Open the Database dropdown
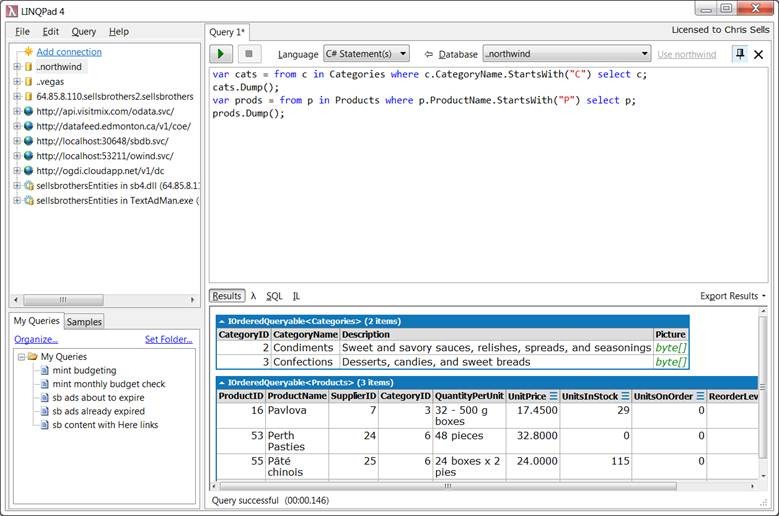The height and width of the screenshot is (516, 779). tap(567, 53)
